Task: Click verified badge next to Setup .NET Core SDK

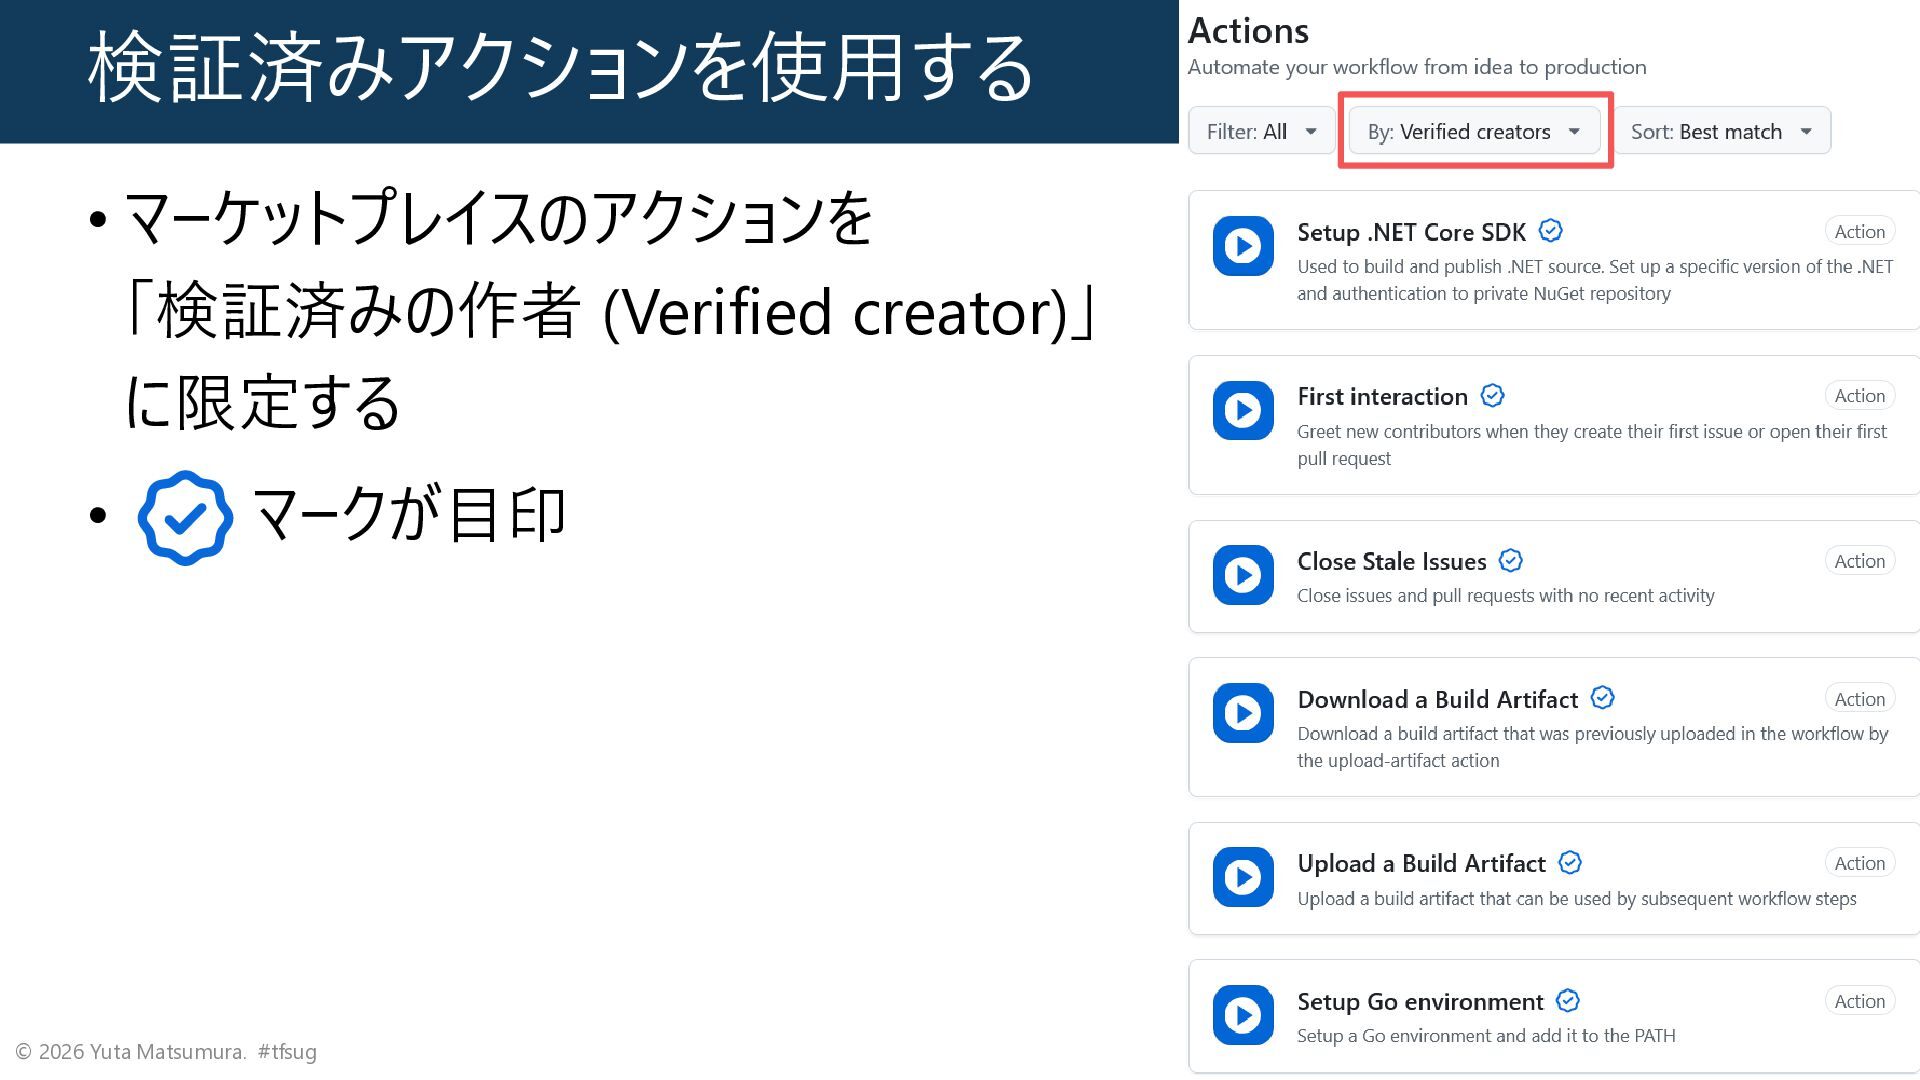Action: click(1550, 231)
